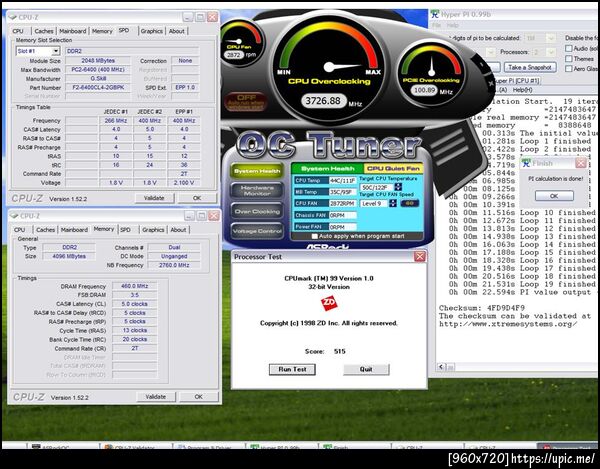Check the Aero Glass option in Hyper PI
Image resolution: width=600 pixels, height=469 pixels.
(x=569, y=68)
